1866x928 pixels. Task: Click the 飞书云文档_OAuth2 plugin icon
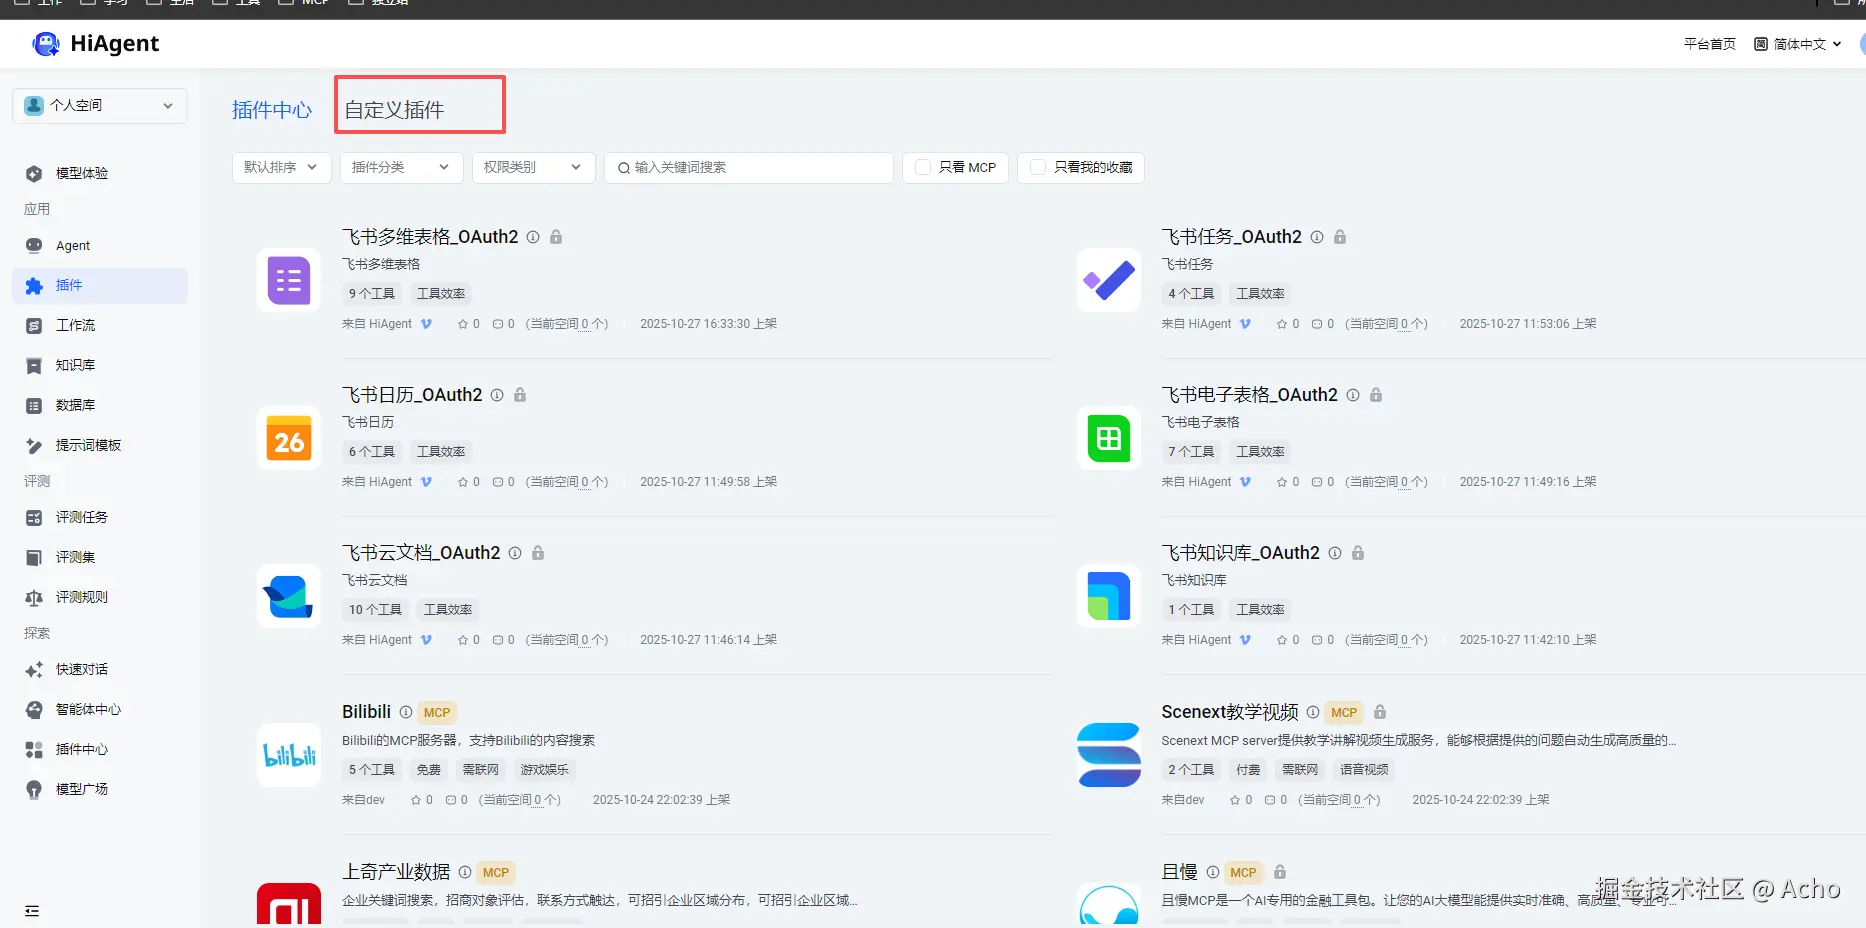click(x=289, y=596)
